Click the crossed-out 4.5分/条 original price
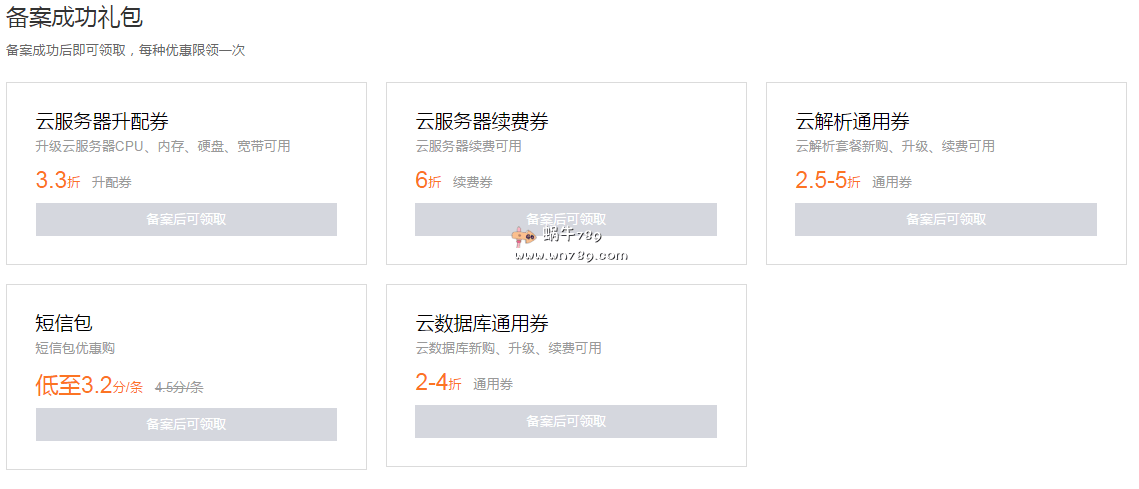 [x=179, y=388]
